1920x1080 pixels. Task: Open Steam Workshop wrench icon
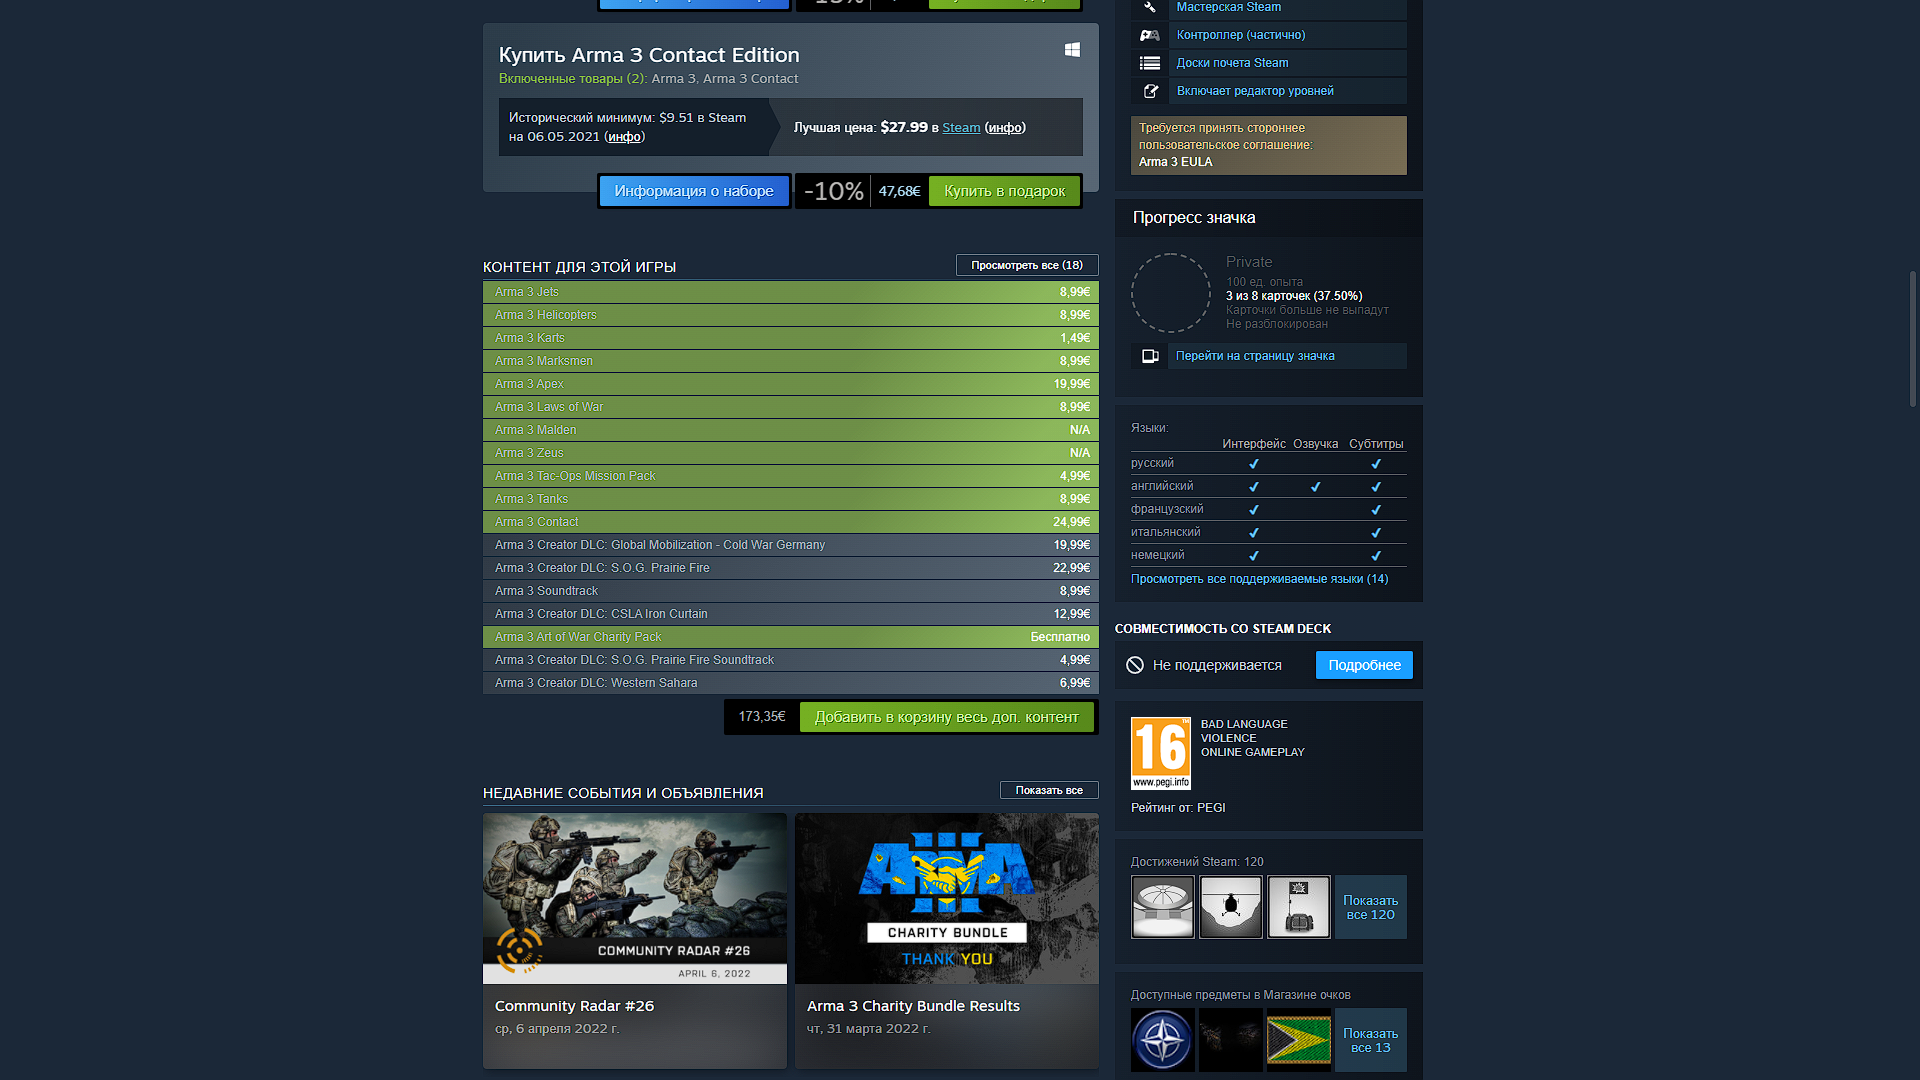[1150, 7]
